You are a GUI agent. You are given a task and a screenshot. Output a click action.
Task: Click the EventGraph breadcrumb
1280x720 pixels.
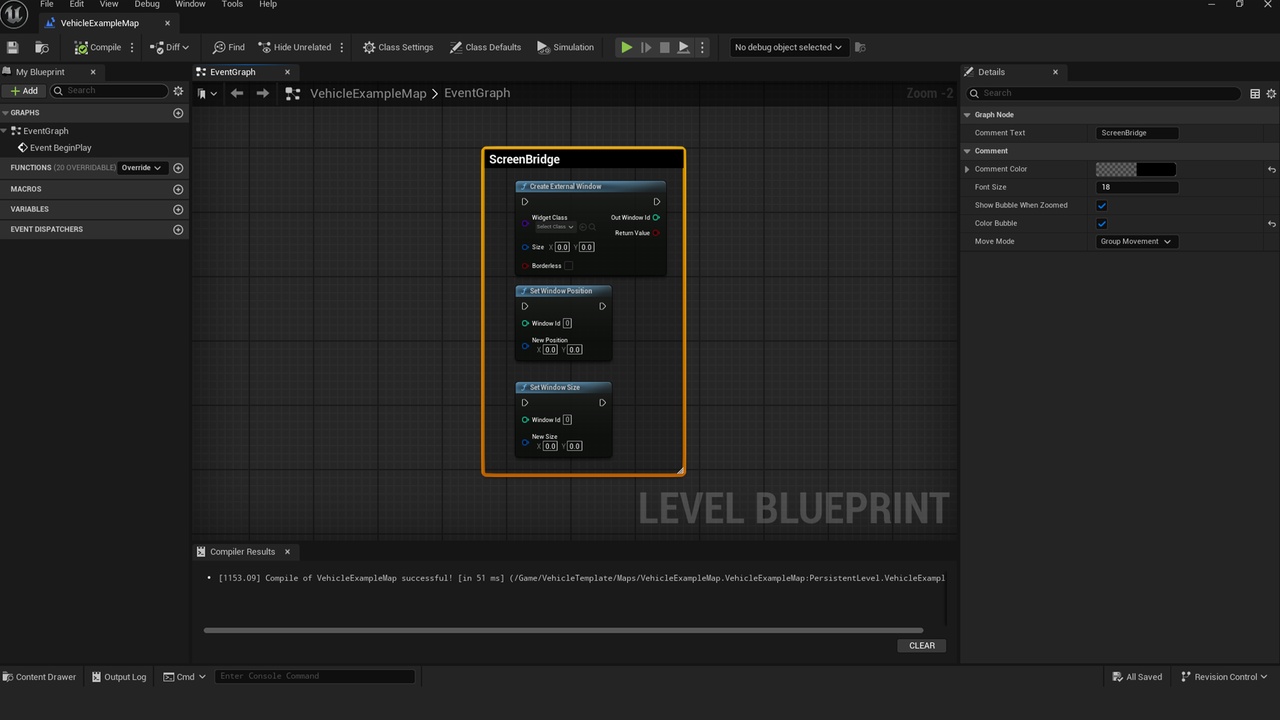pos(477,93)
